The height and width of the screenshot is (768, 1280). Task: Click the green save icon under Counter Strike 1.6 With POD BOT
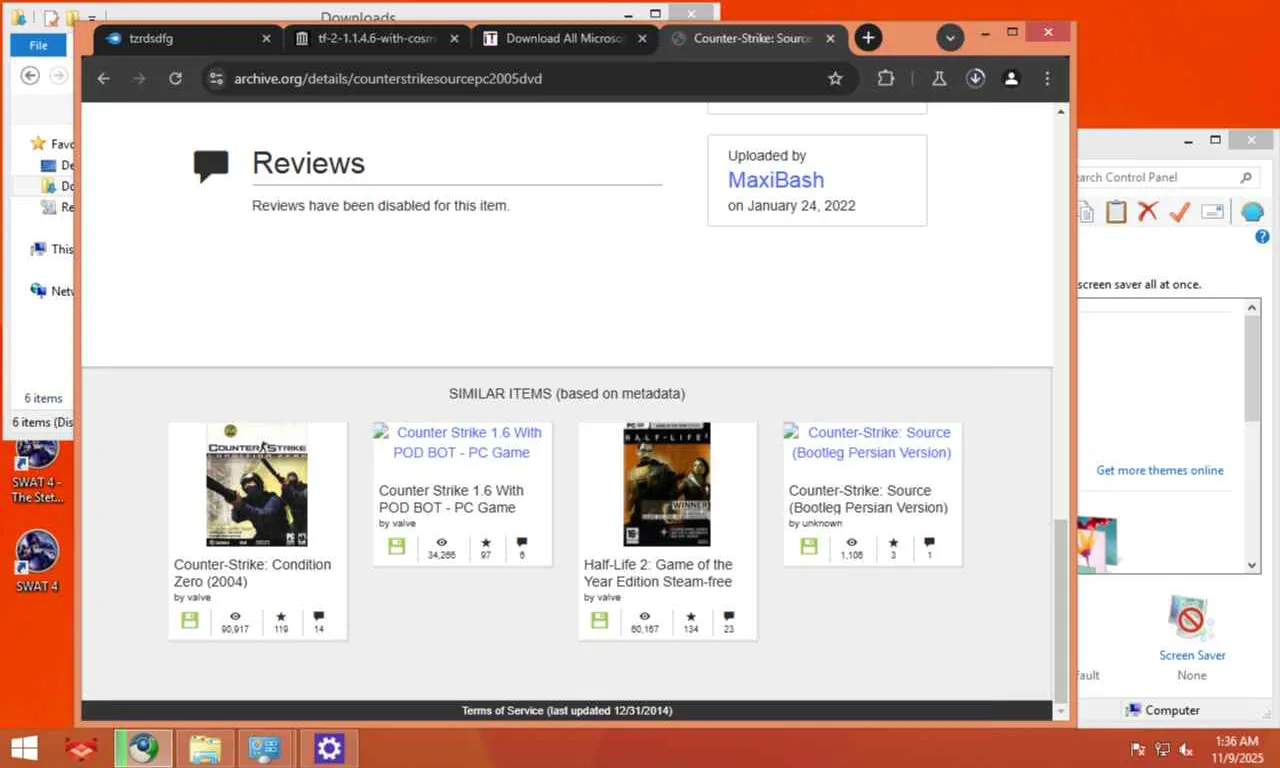[396, 546]
